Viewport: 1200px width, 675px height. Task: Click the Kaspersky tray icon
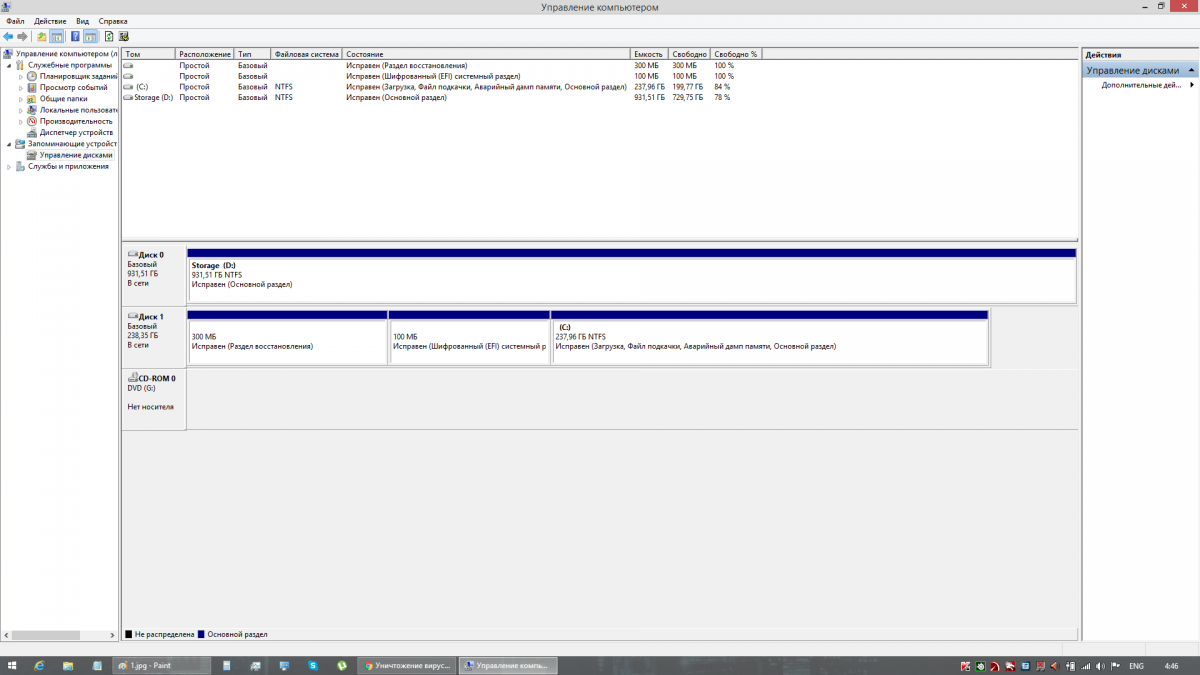(x=966, y=666)
